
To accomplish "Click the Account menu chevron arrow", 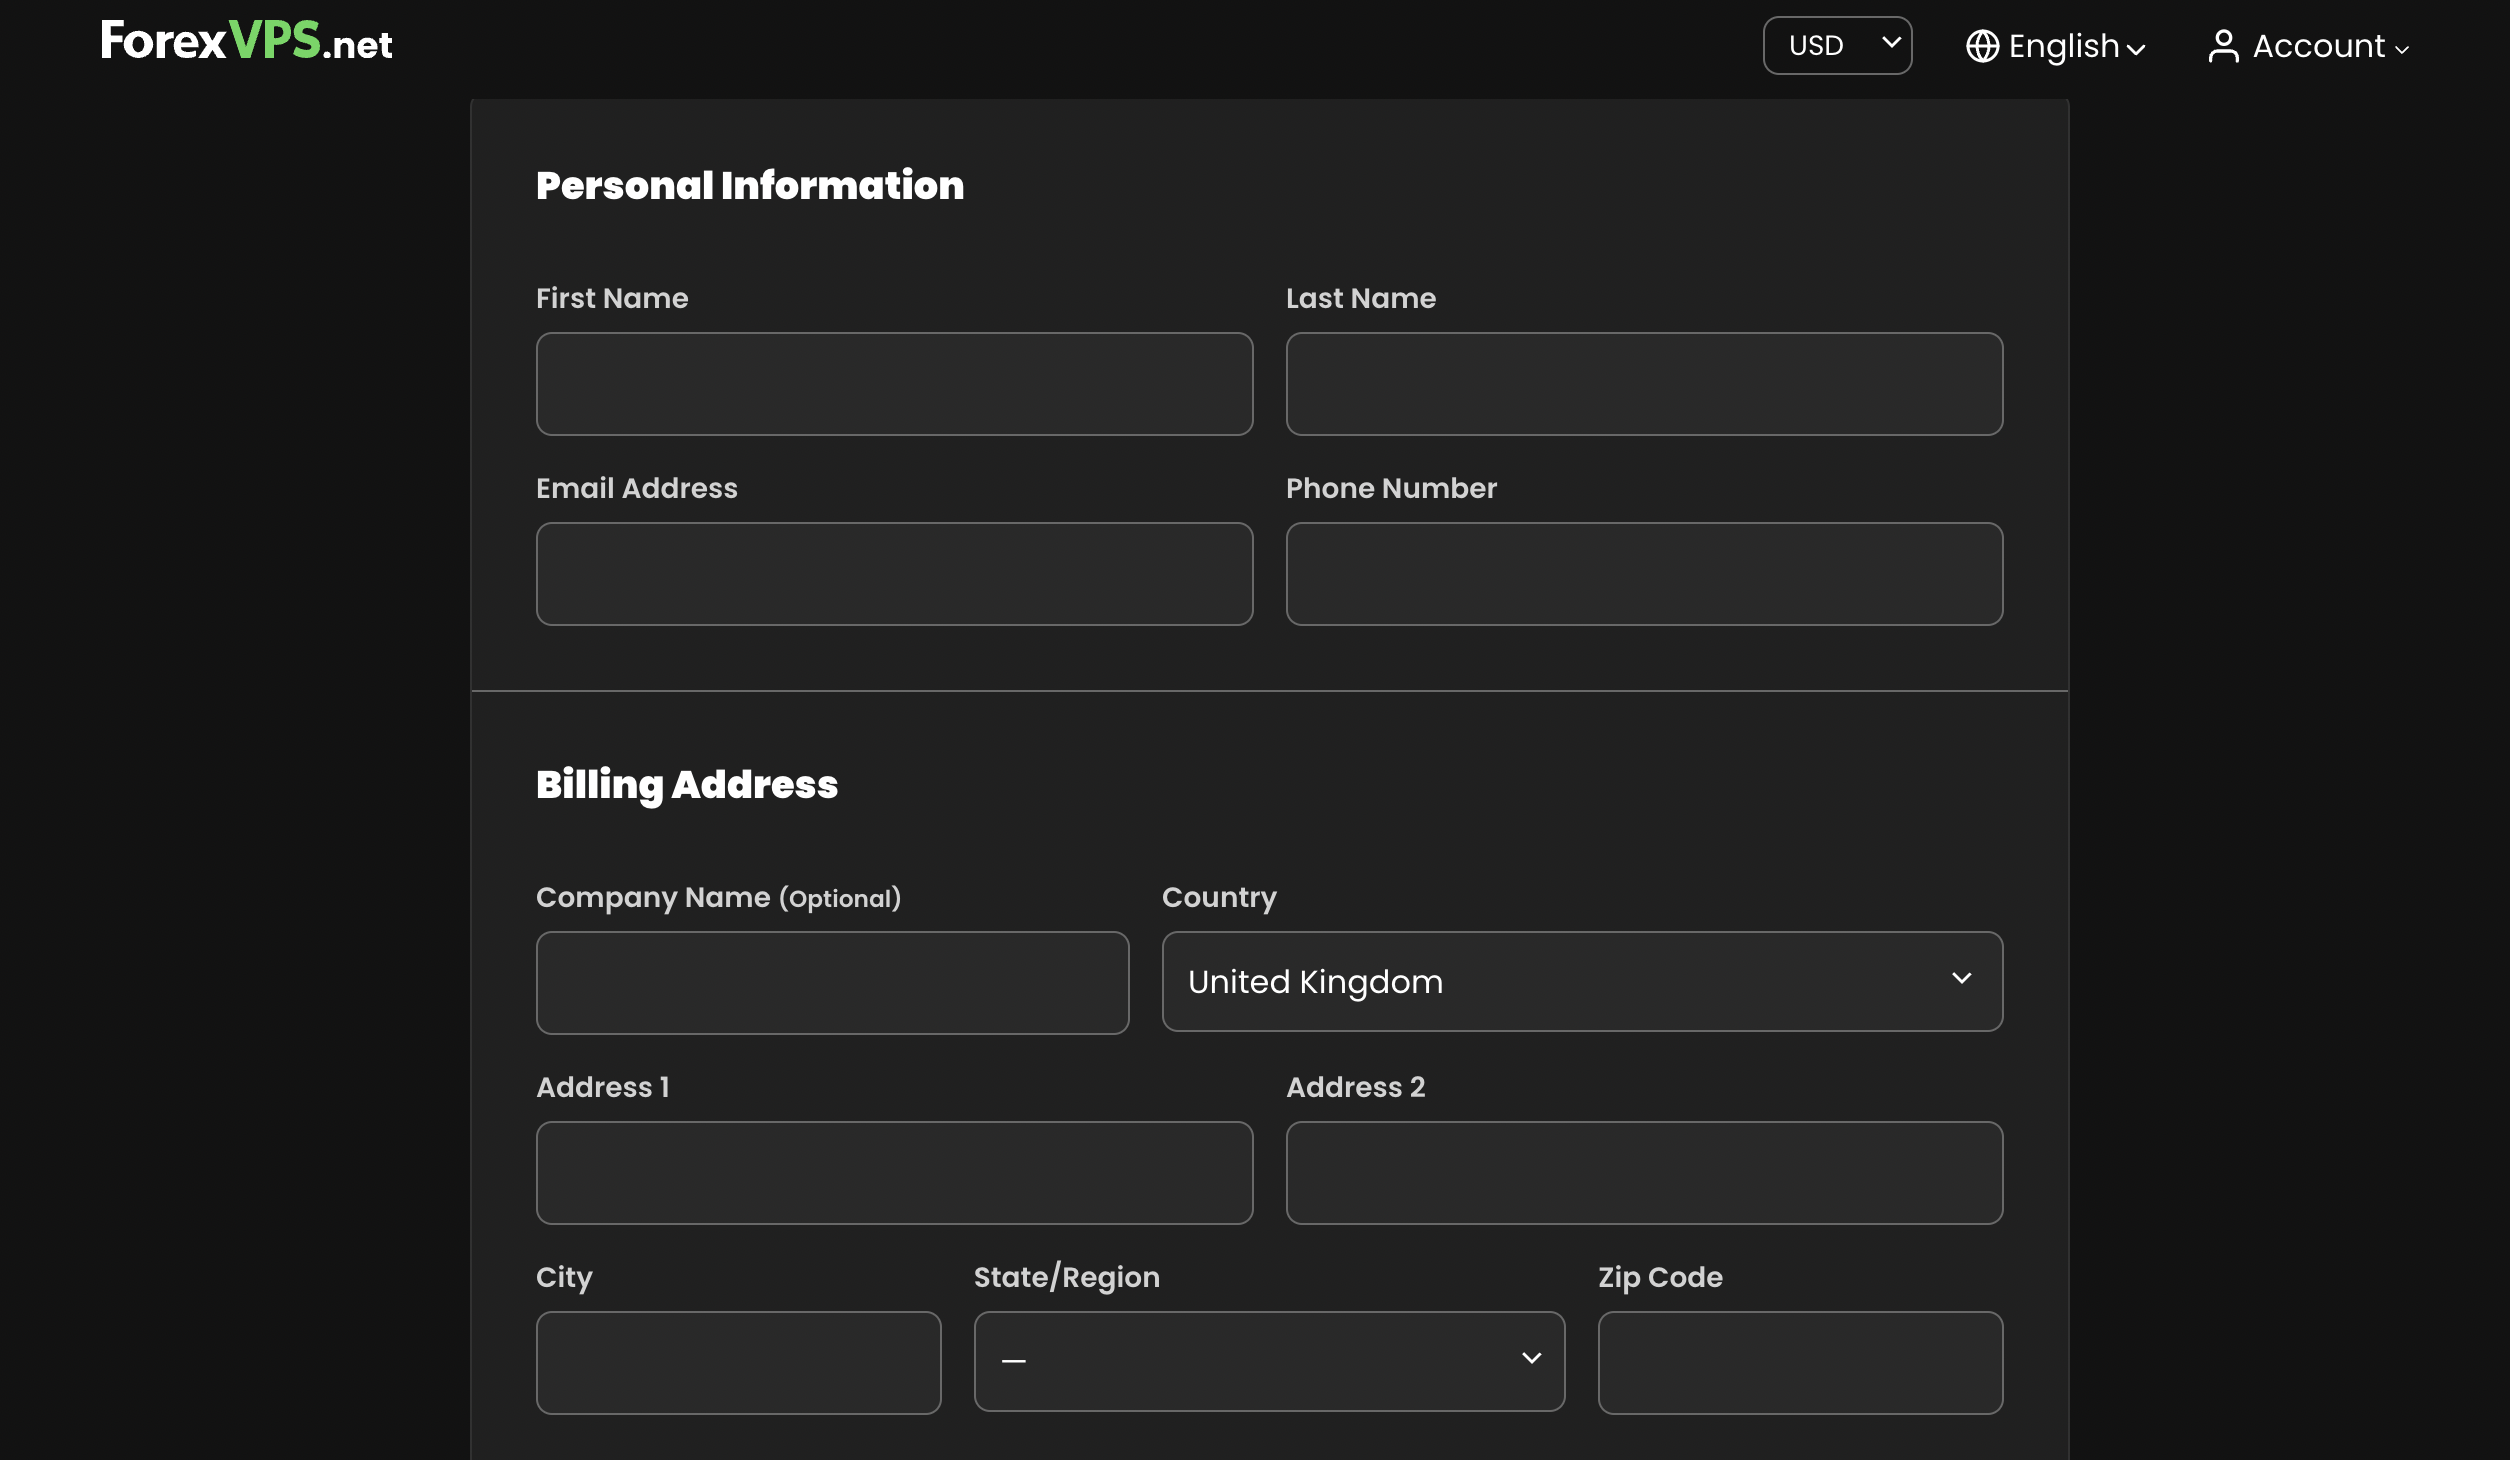I will pos(2404,49).
